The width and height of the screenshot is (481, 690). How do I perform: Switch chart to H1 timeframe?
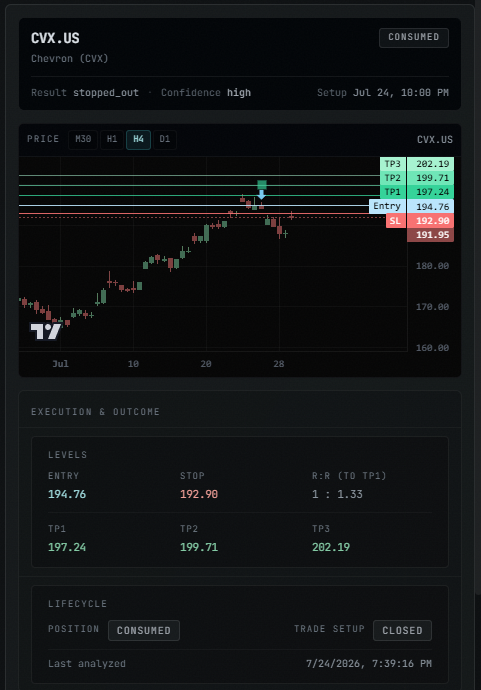click(x=112, y=139)
